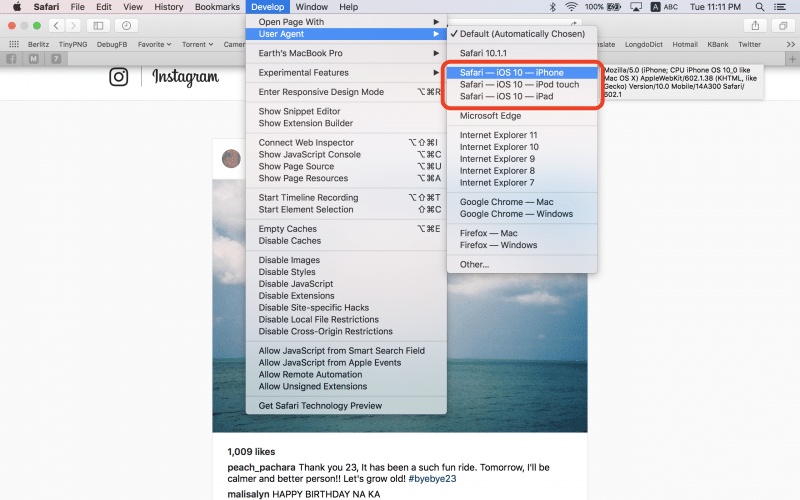Open the history clock toolbar button

(126, 26)
